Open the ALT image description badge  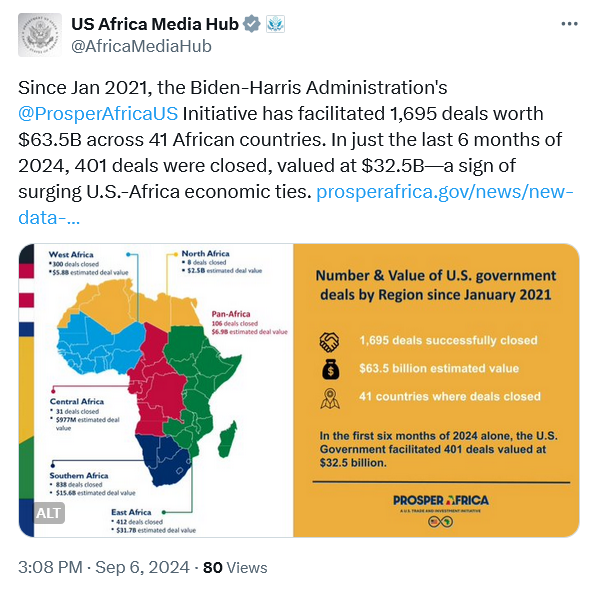point(49,513)
